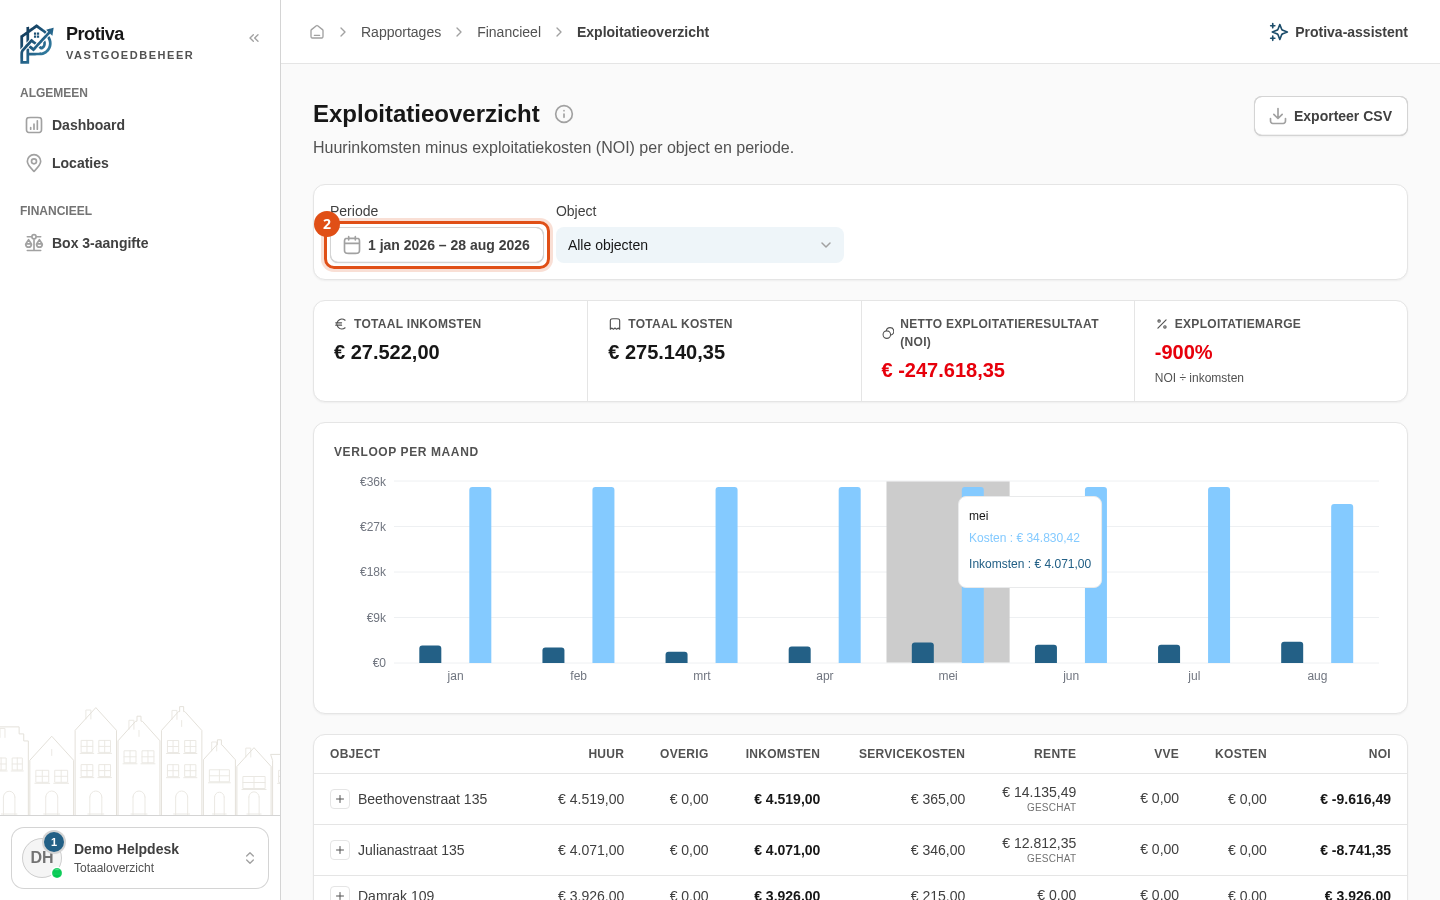Screen dimensions: 1440x900
Task: Click the Exploitatieoverzicht breadcrumb item
Action: [643, 32]
